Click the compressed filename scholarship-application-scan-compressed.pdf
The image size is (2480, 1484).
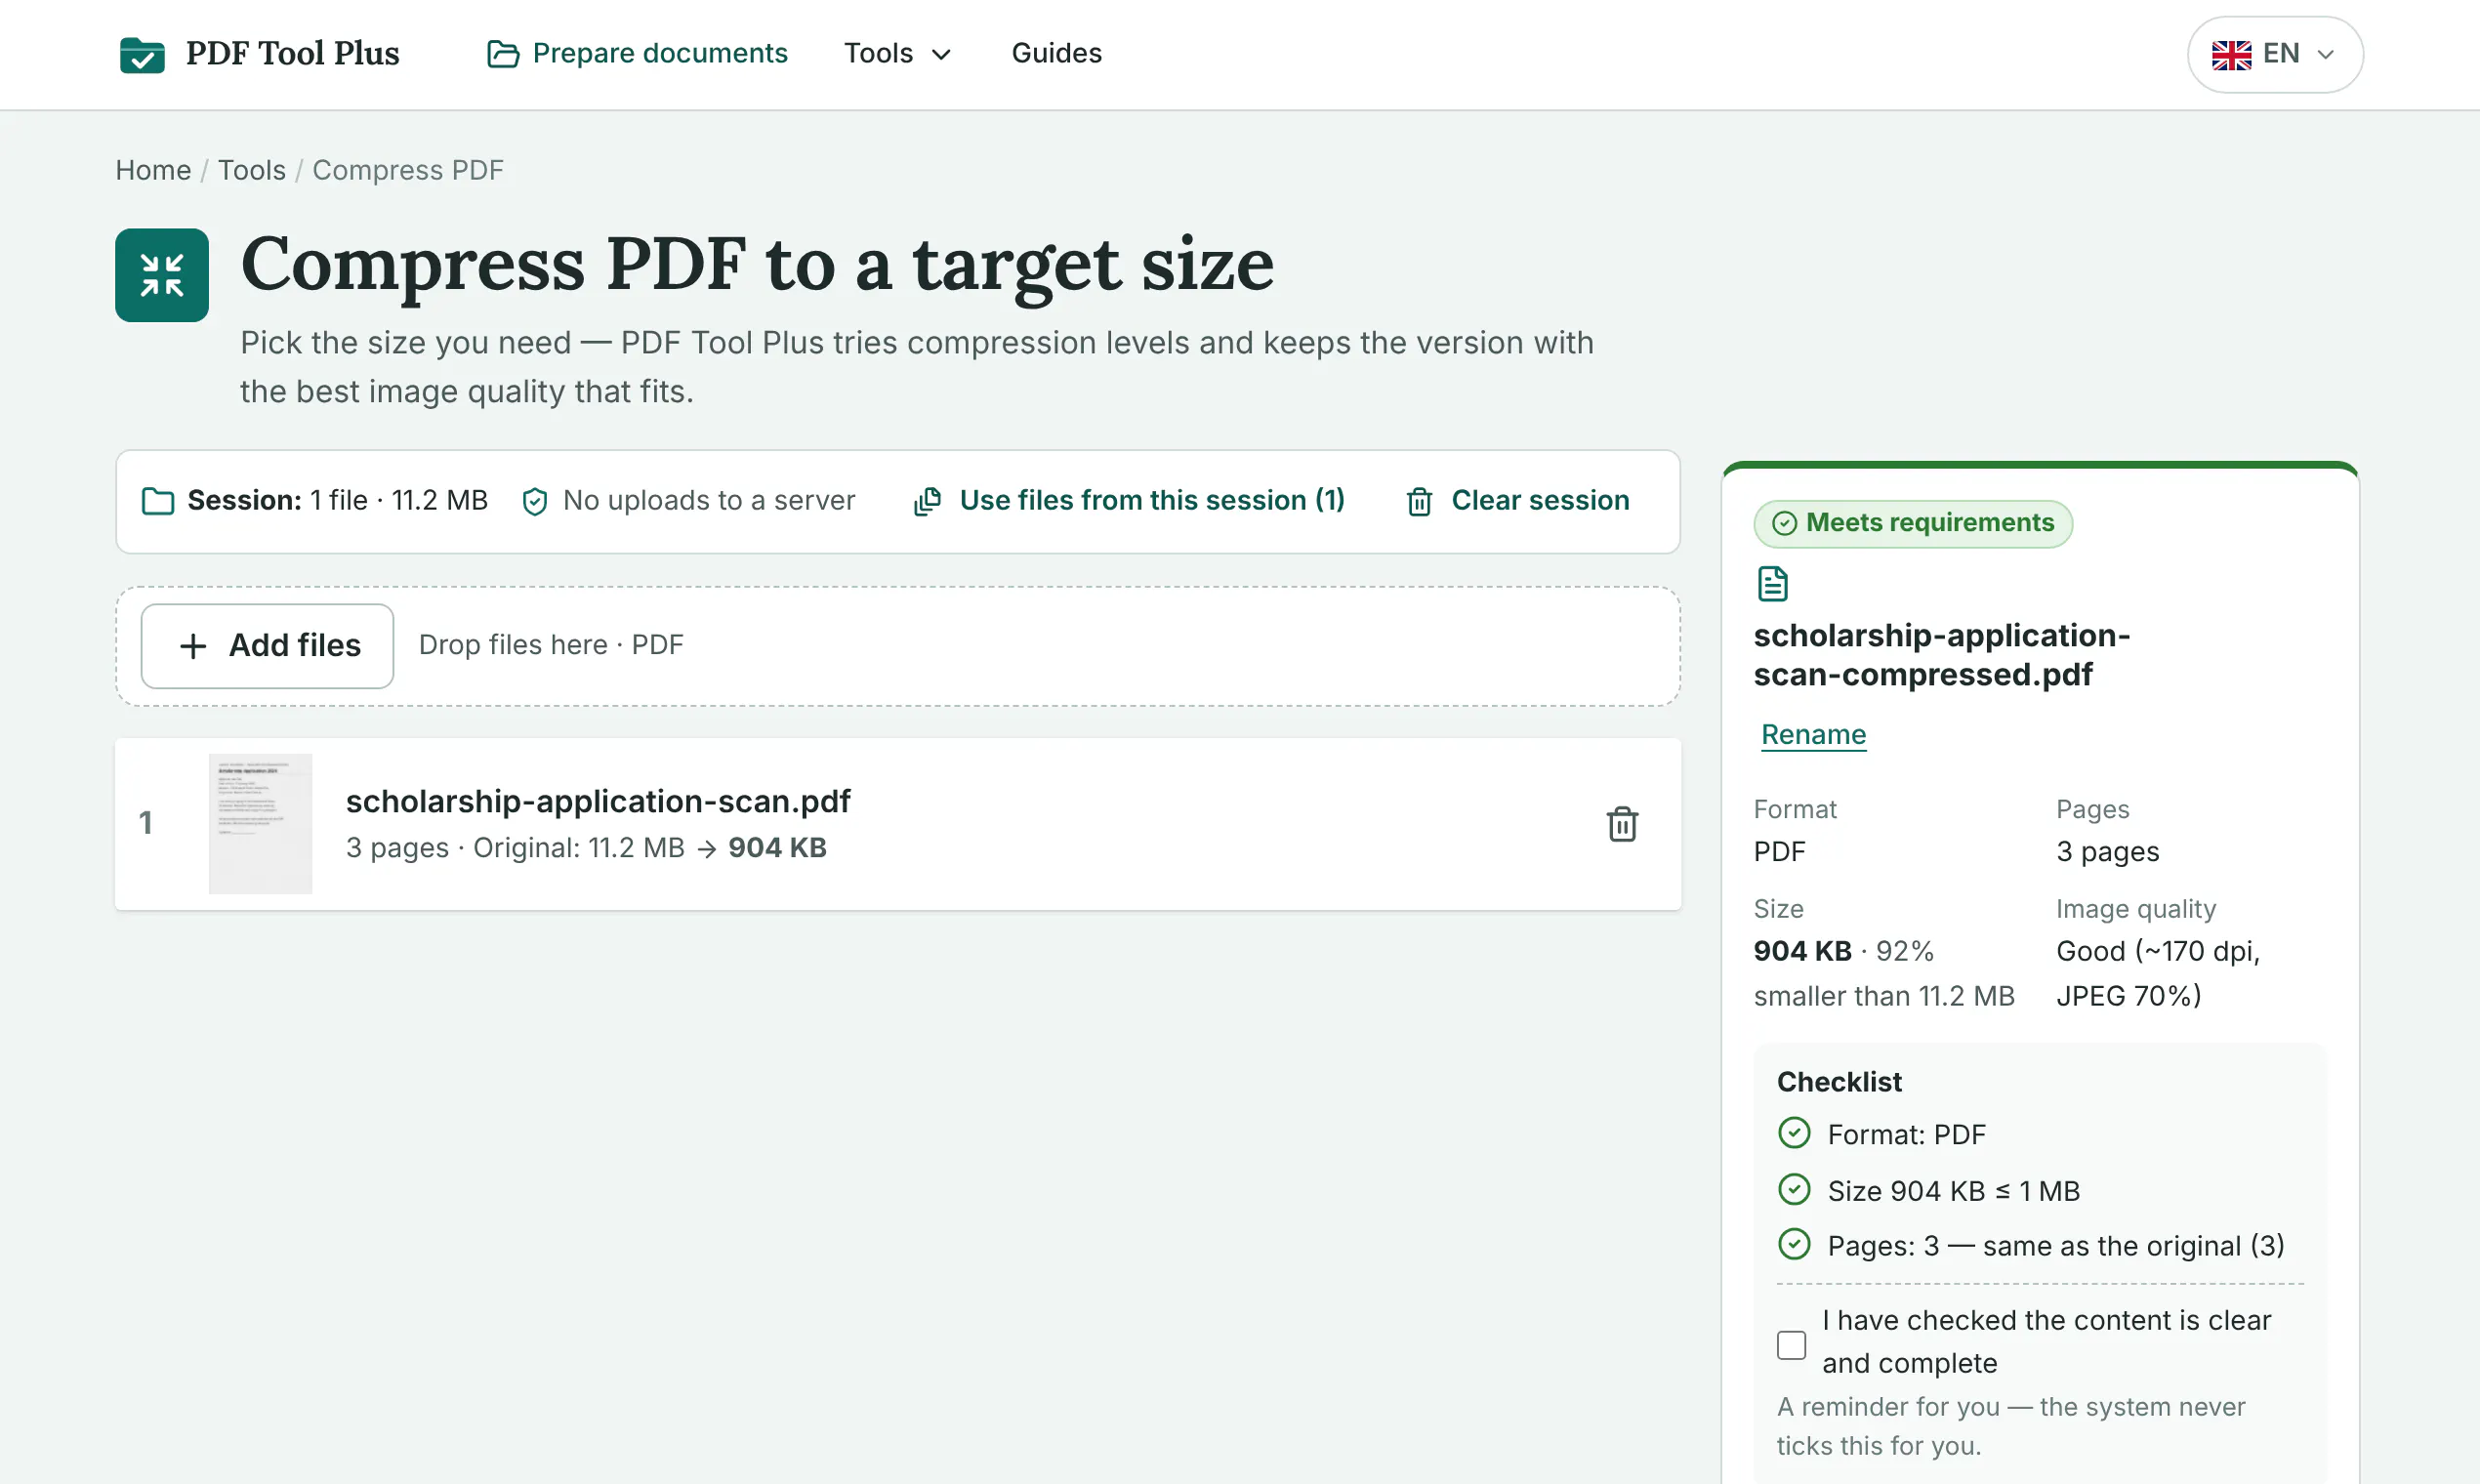[x=1941, y=656]
